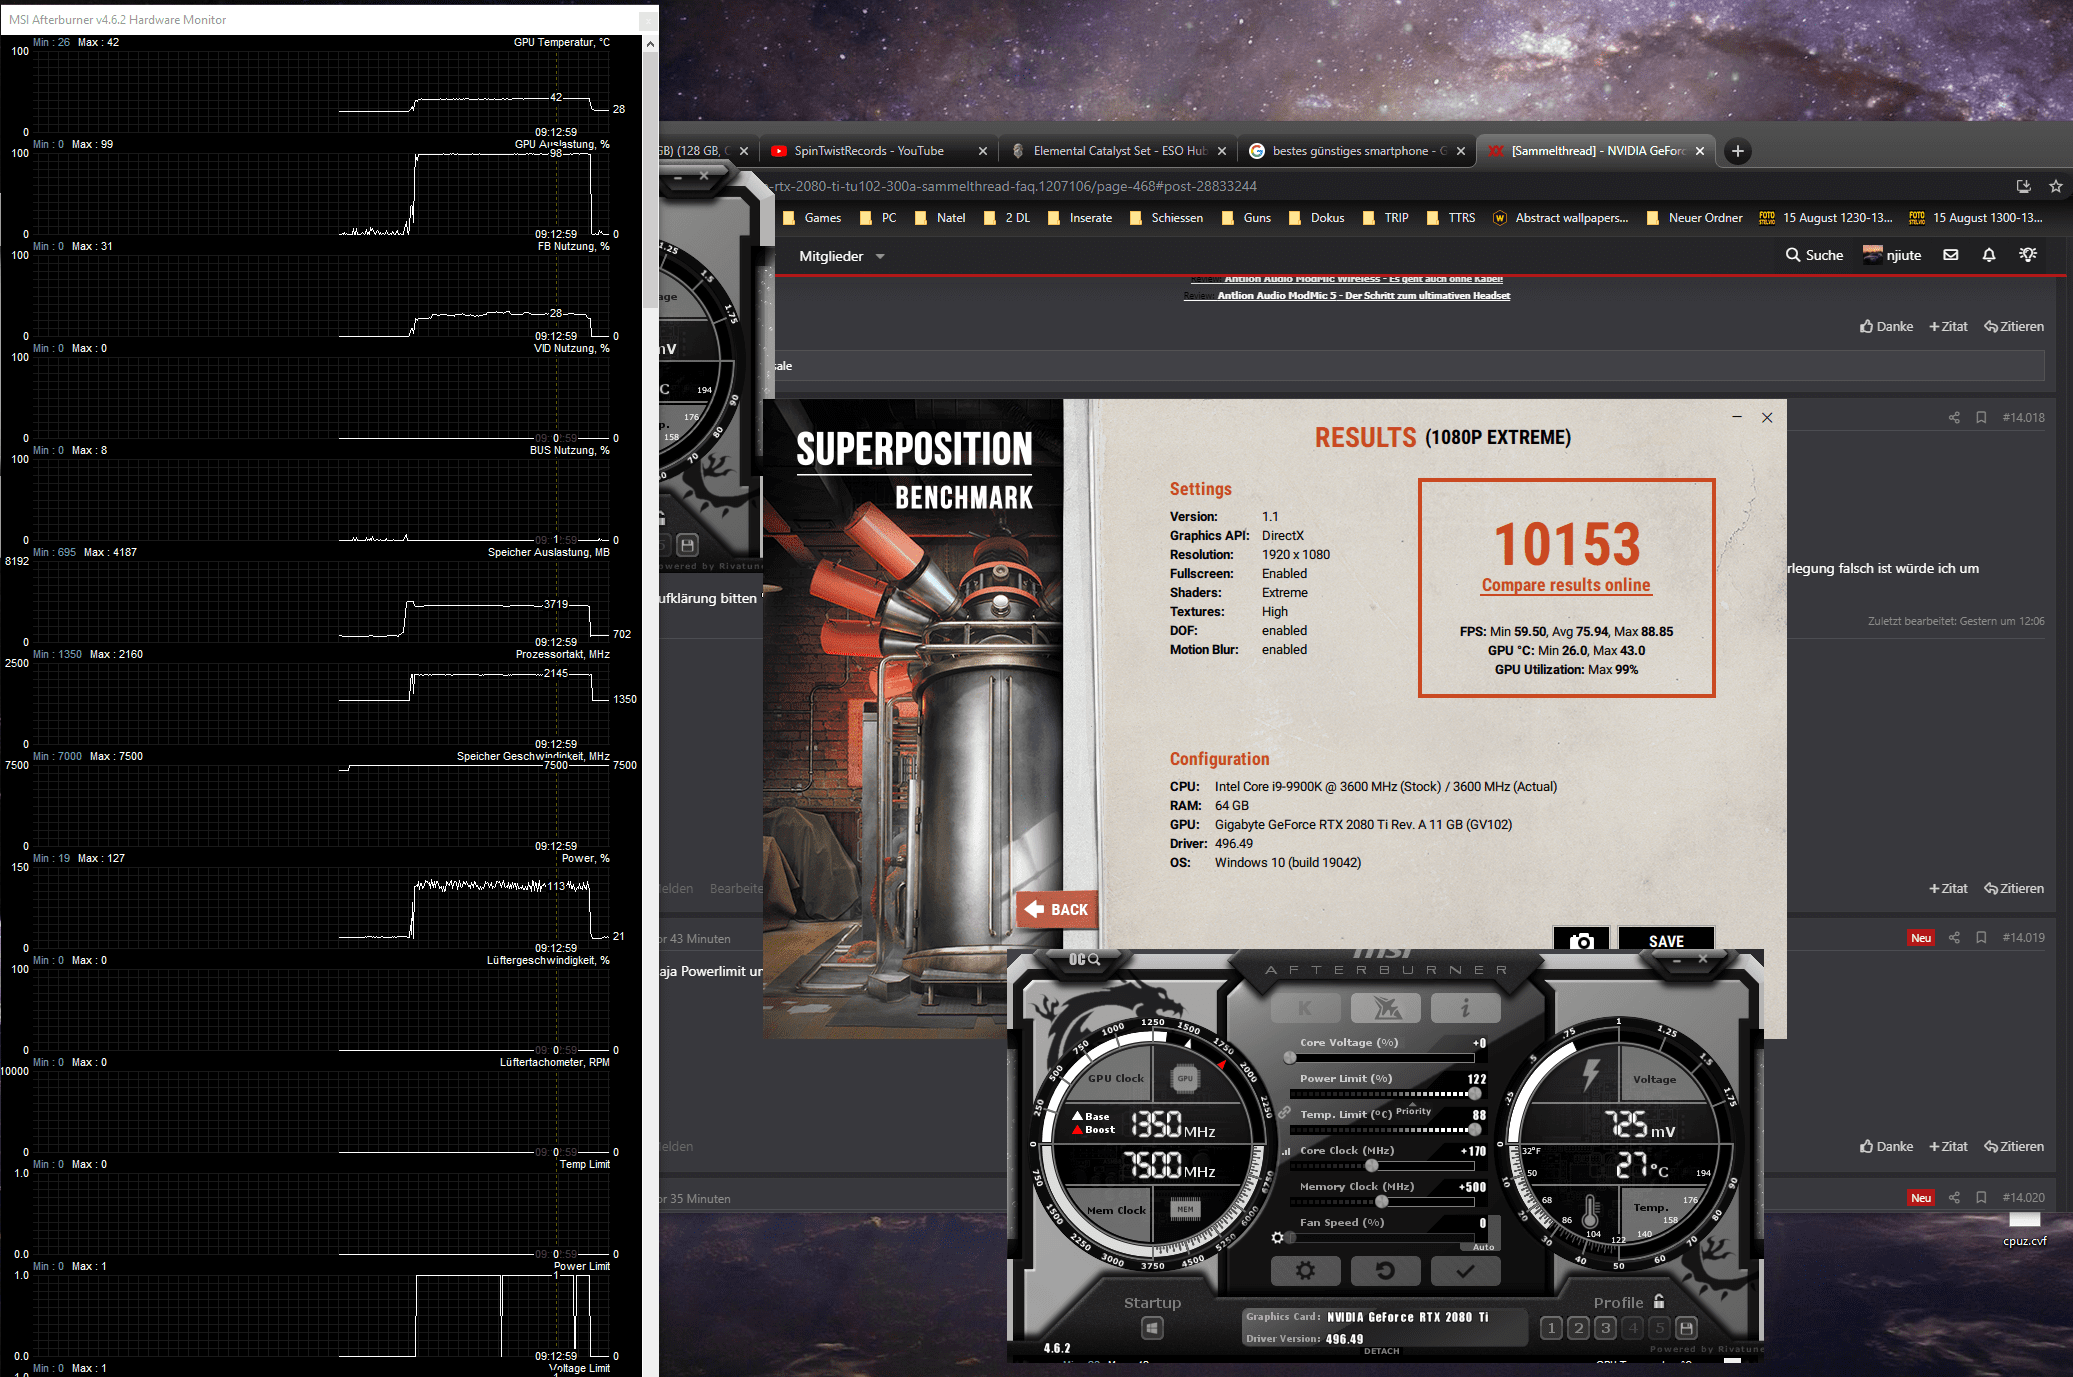Click the Afterburner jet fighter logo button
Image resolution: width=2073 pixels, height=1377 pixels.
[1385, 1008]
